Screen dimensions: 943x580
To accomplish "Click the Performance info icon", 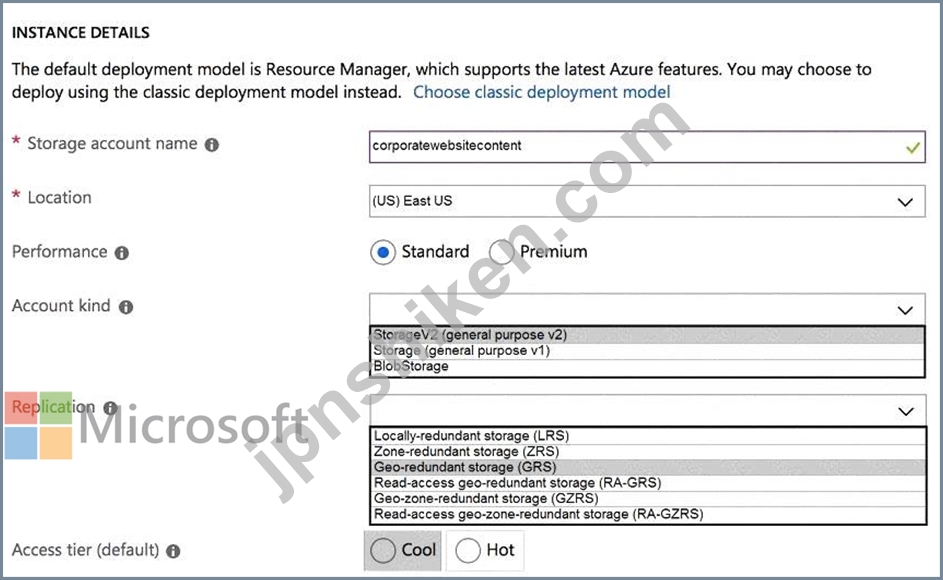I will 121,253.
